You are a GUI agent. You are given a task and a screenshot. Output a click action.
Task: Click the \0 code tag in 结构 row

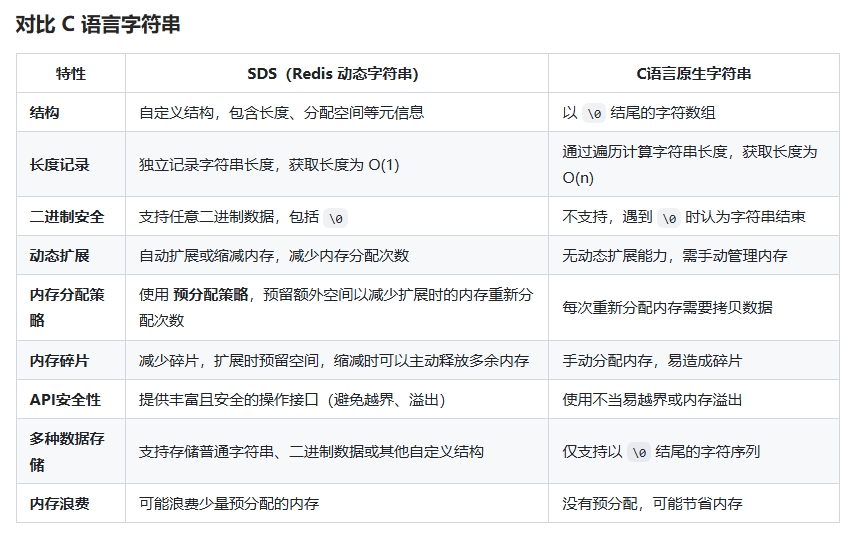click(594, 114)
